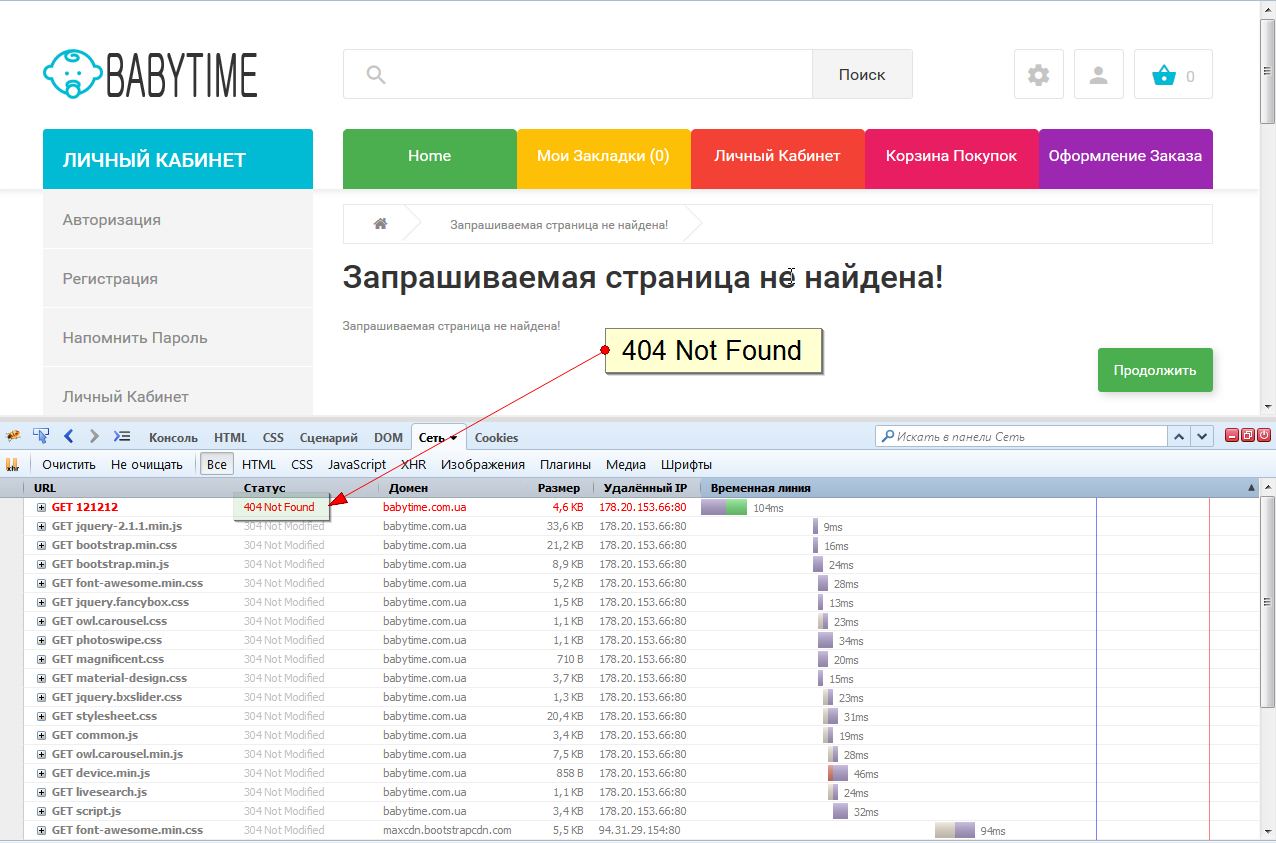Open the command line toggle icon

point(122,436)
